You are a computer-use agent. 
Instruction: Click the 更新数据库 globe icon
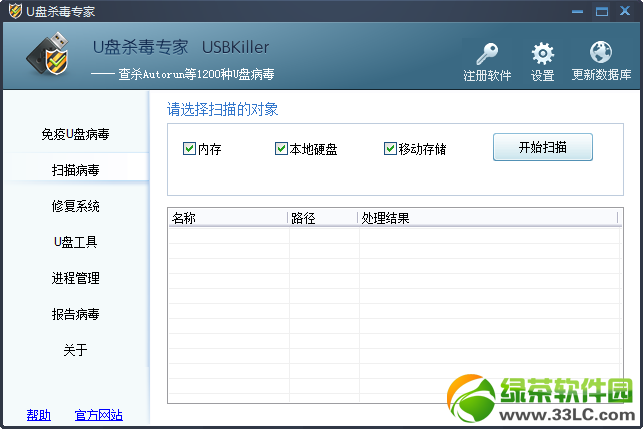tap(601, 52)
